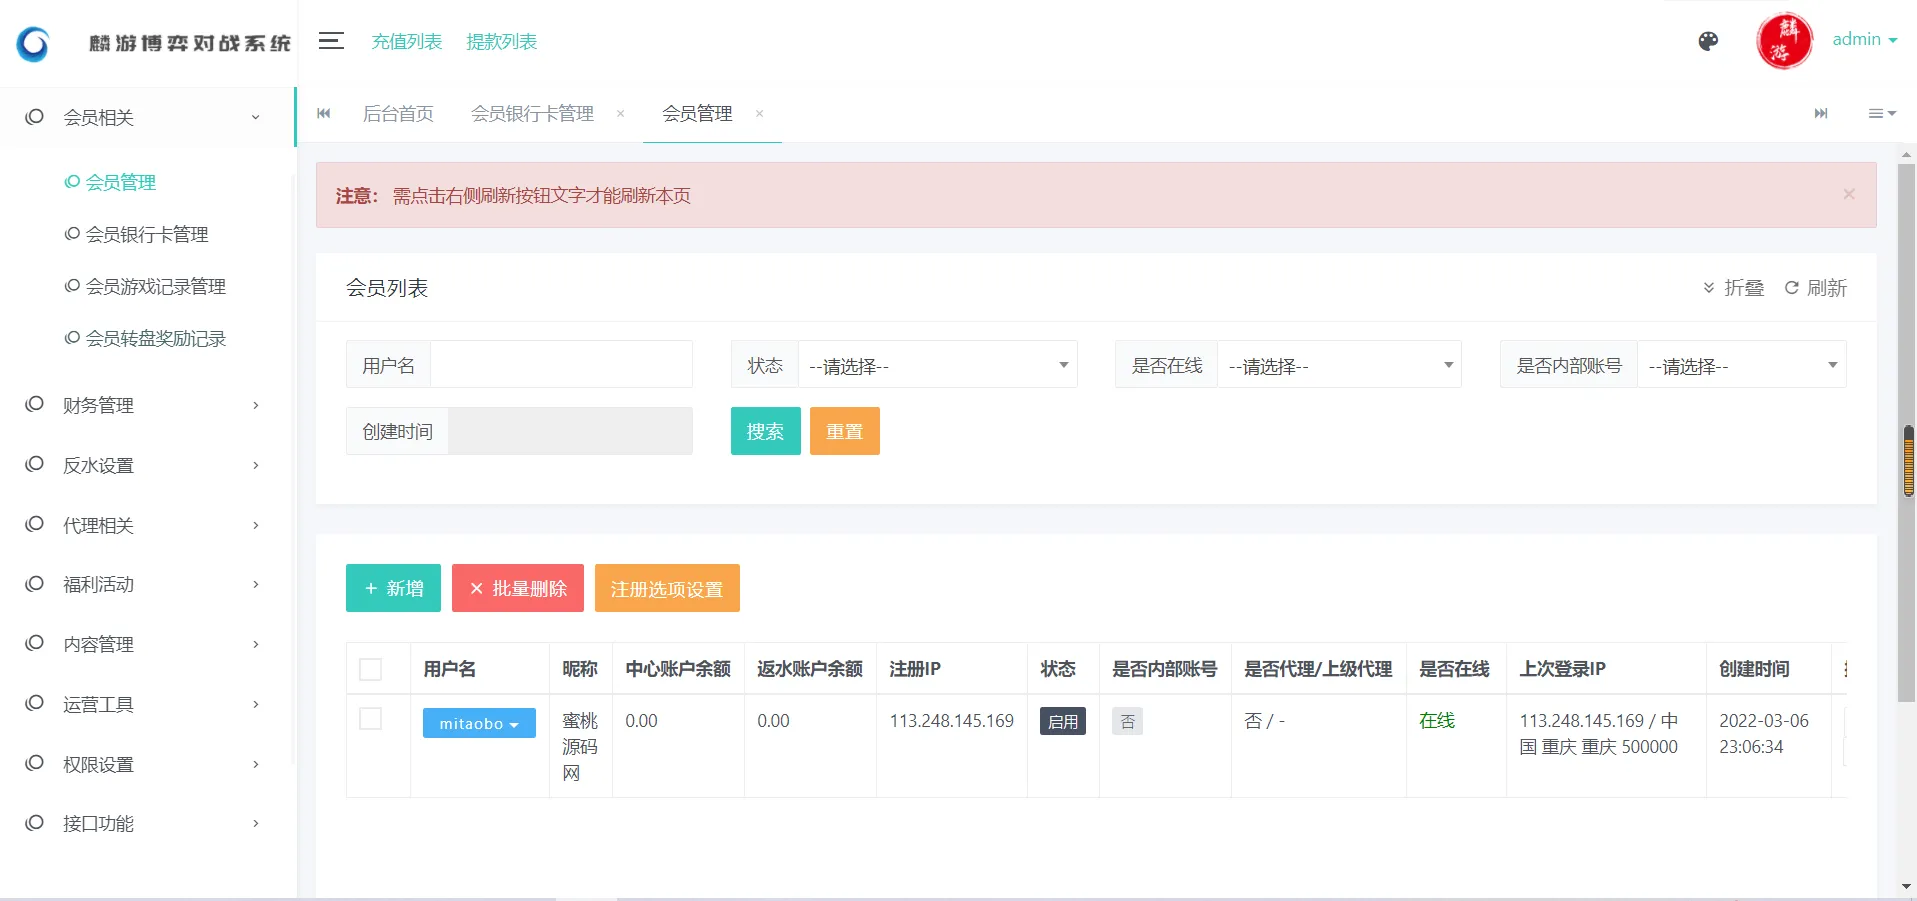Screen dimensions: 1917x901
Task: Open the 是否在线 filter dropdown
Action: 1338,365
